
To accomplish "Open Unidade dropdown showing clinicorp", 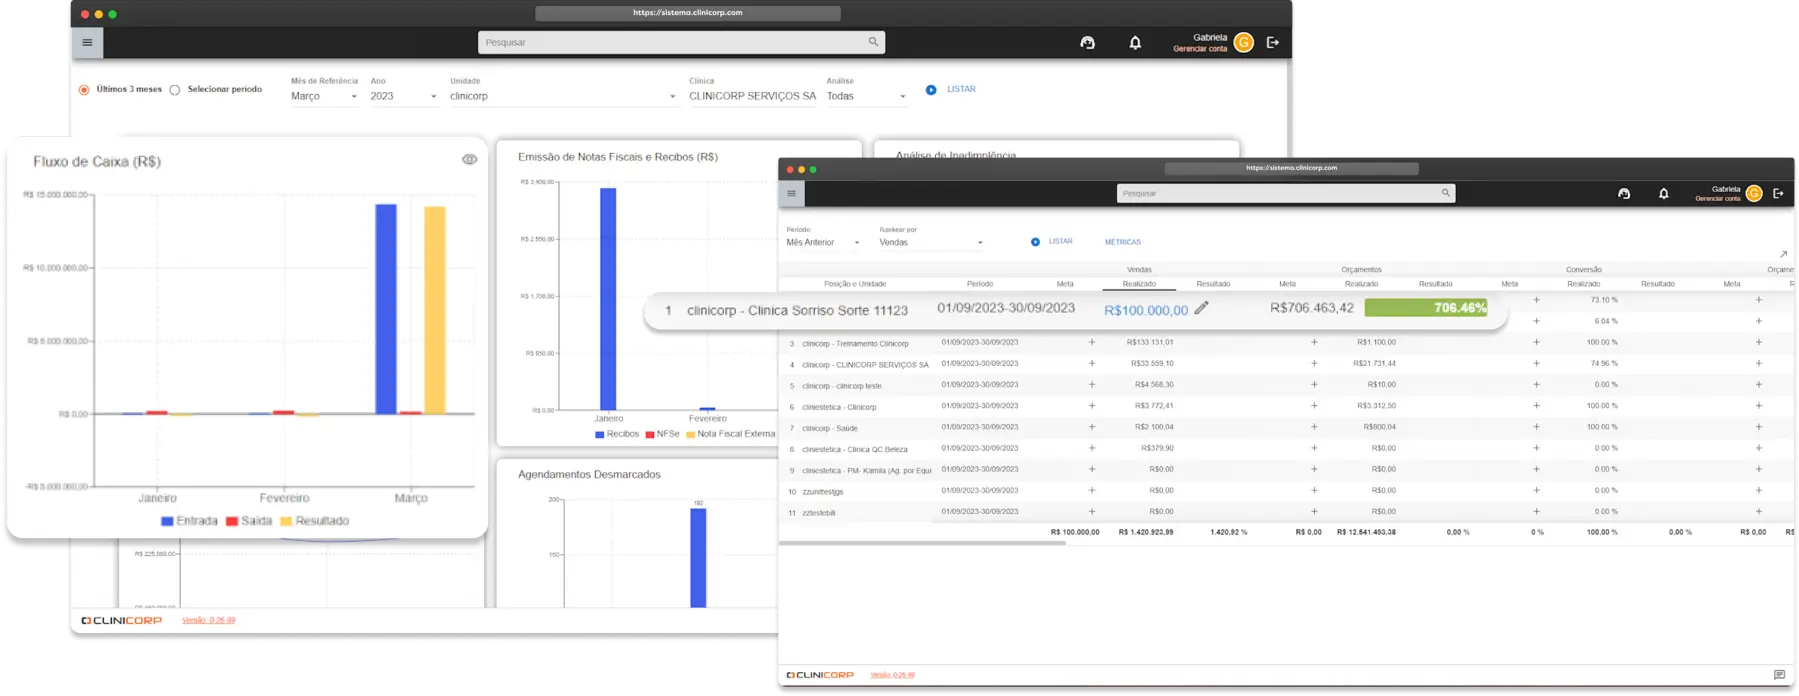I will pyautogui.click(x=563, y=96).
